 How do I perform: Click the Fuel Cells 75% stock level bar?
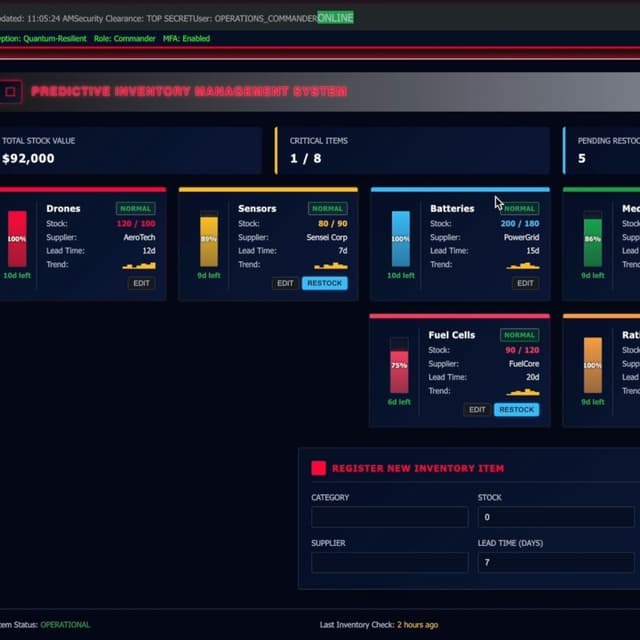coord(399,365)
